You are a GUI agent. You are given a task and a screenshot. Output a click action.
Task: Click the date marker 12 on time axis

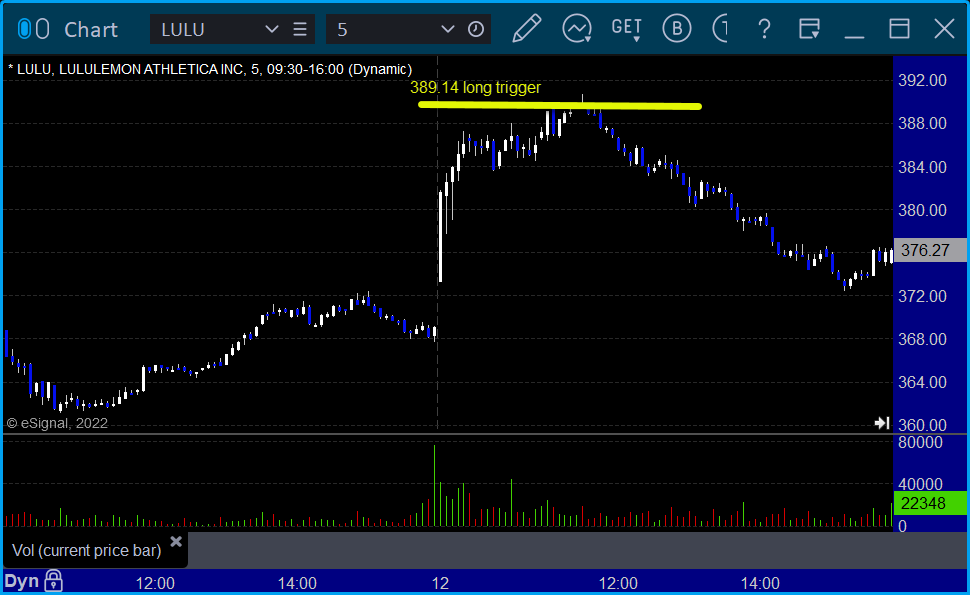440,583
